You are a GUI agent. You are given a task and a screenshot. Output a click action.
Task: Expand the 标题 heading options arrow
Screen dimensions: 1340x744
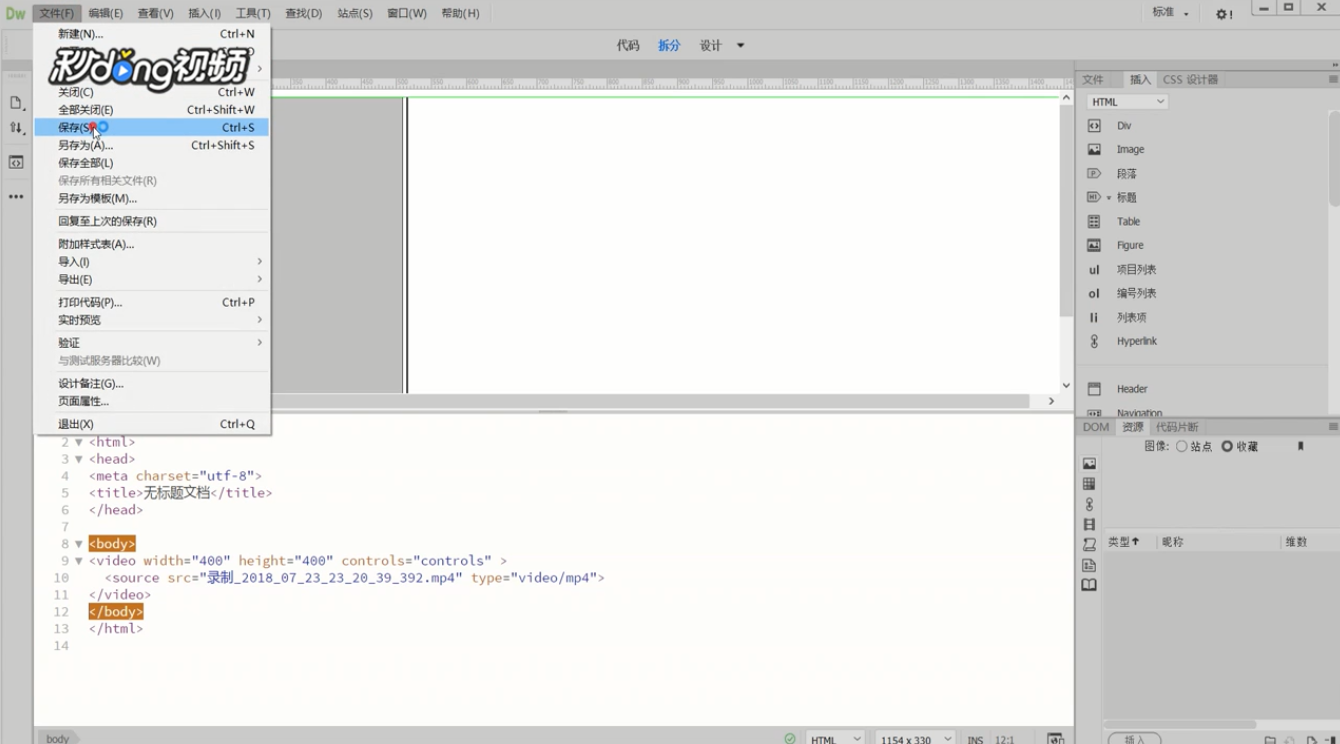click(x=1108, y=198)
